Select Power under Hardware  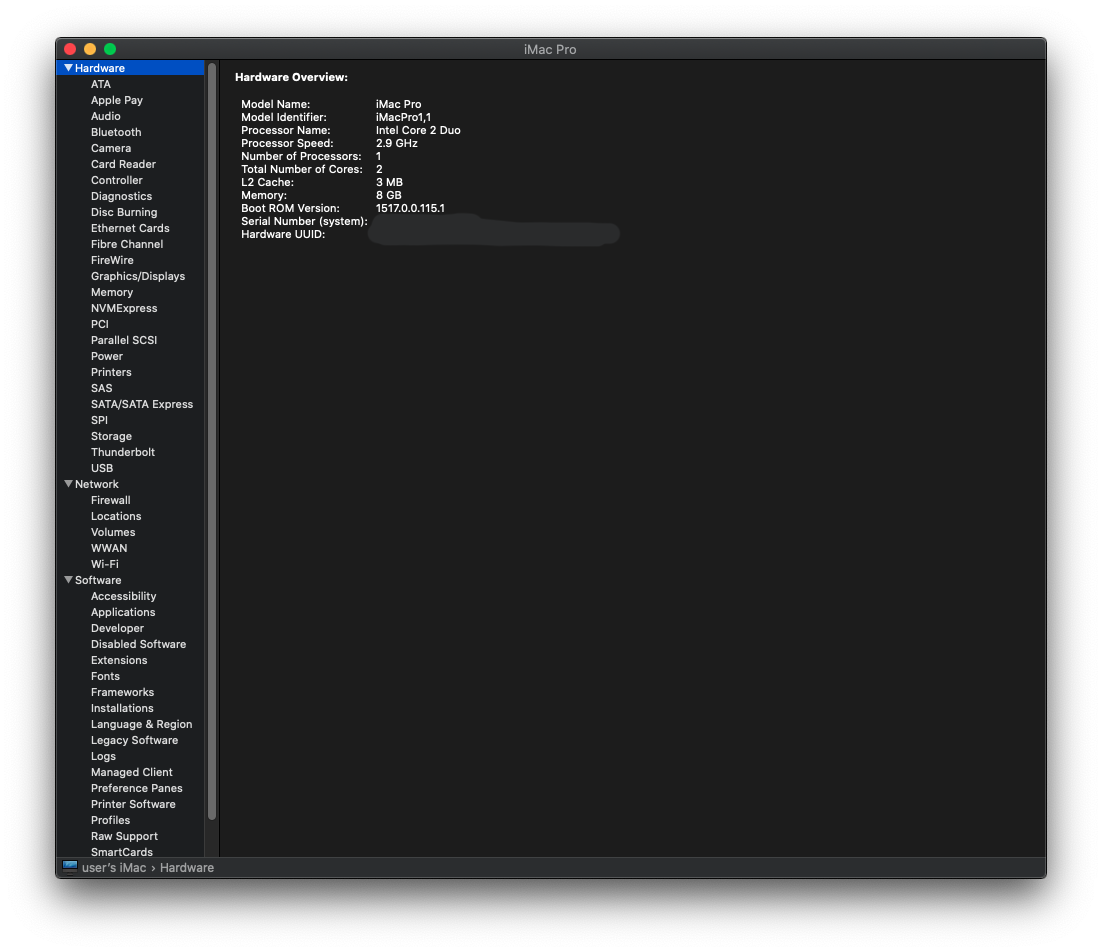tap(106, 356)
